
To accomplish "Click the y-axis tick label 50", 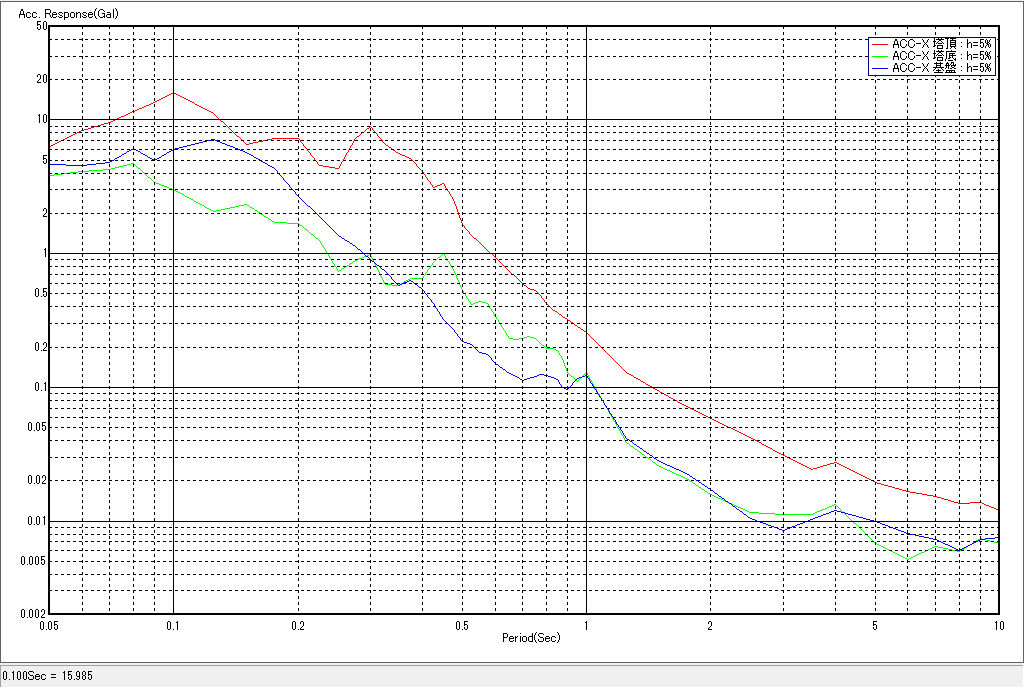I will (x=41, y=26).
